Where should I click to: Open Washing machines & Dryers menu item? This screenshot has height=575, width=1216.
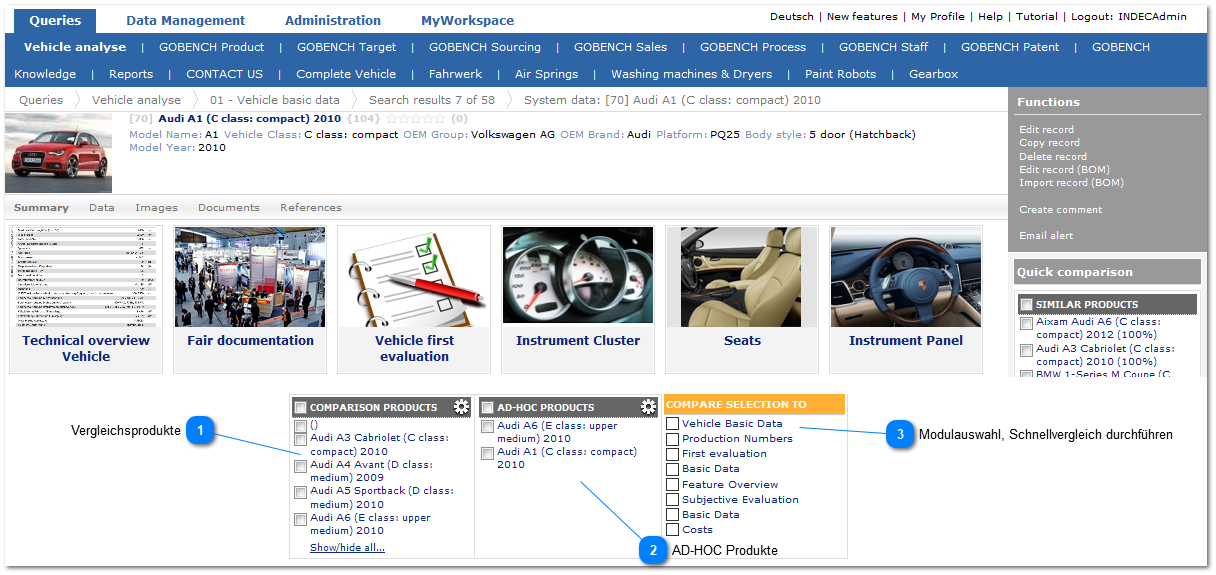692,74
